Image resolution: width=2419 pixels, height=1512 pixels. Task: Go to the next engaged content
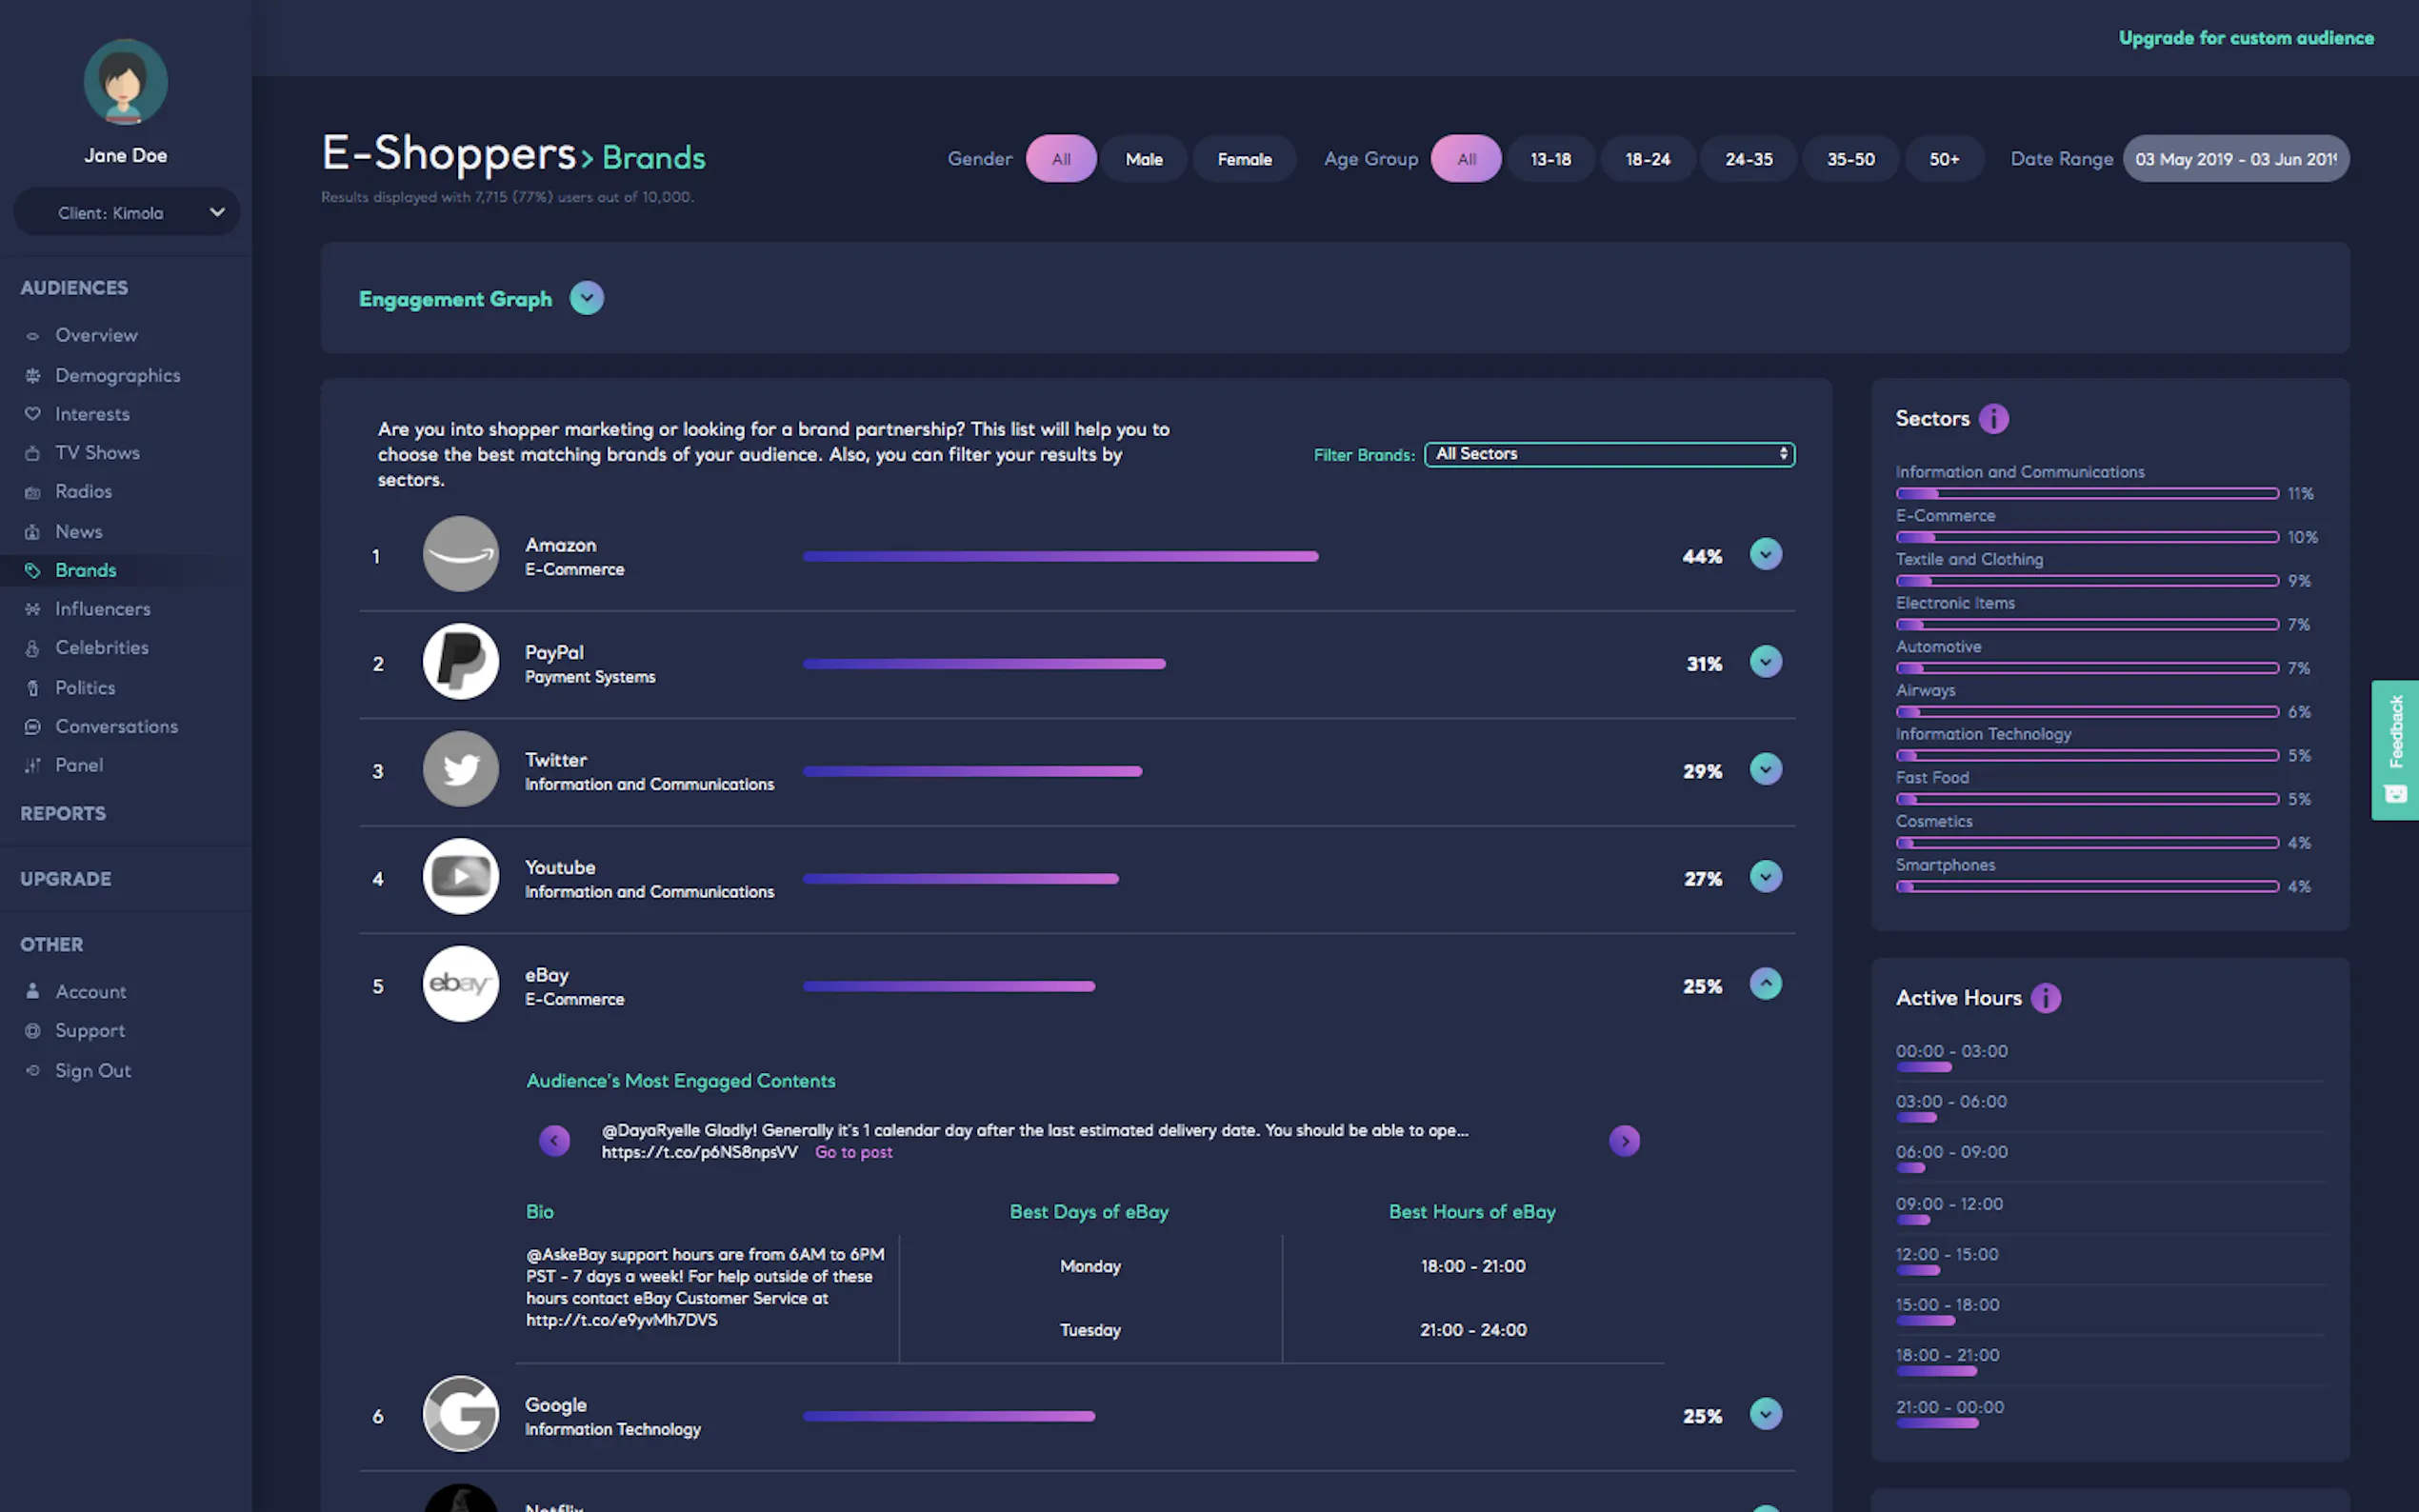coord(1624,1141)
